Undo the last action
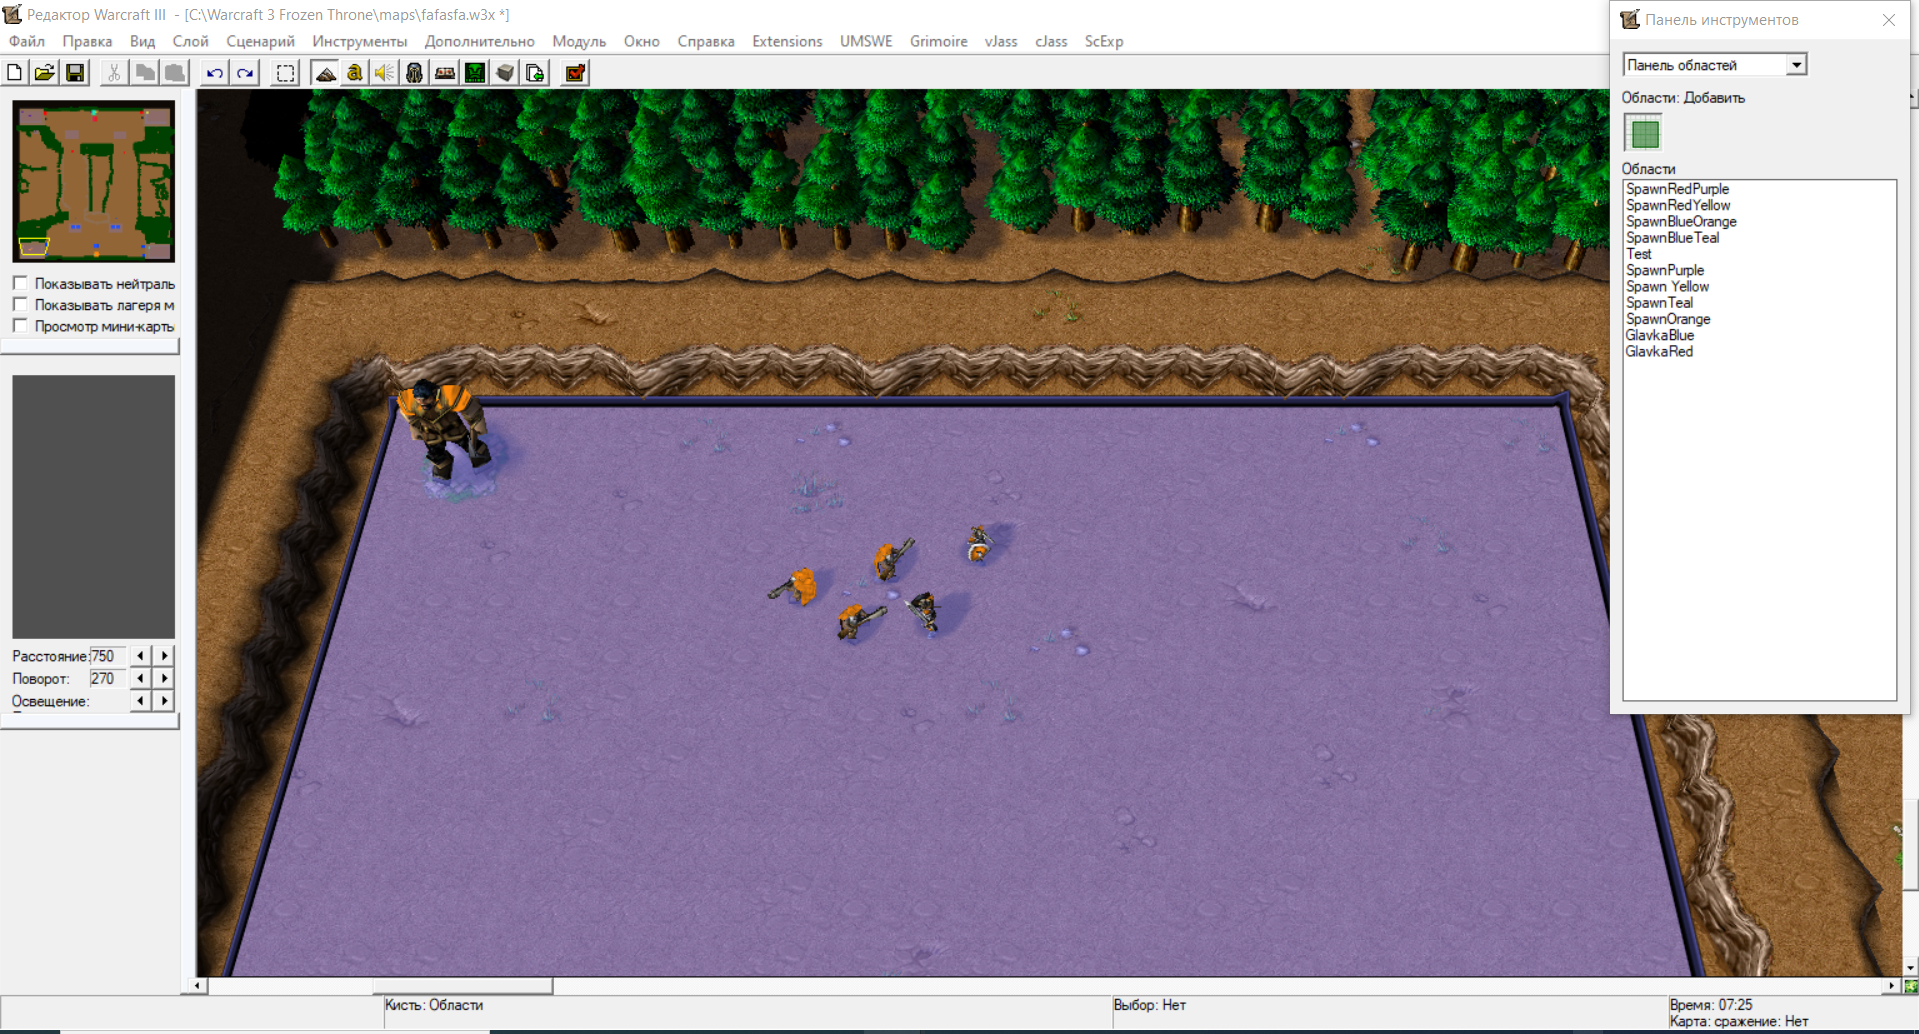Screen dimensions: 1919x1034 (x=215, y=73)
